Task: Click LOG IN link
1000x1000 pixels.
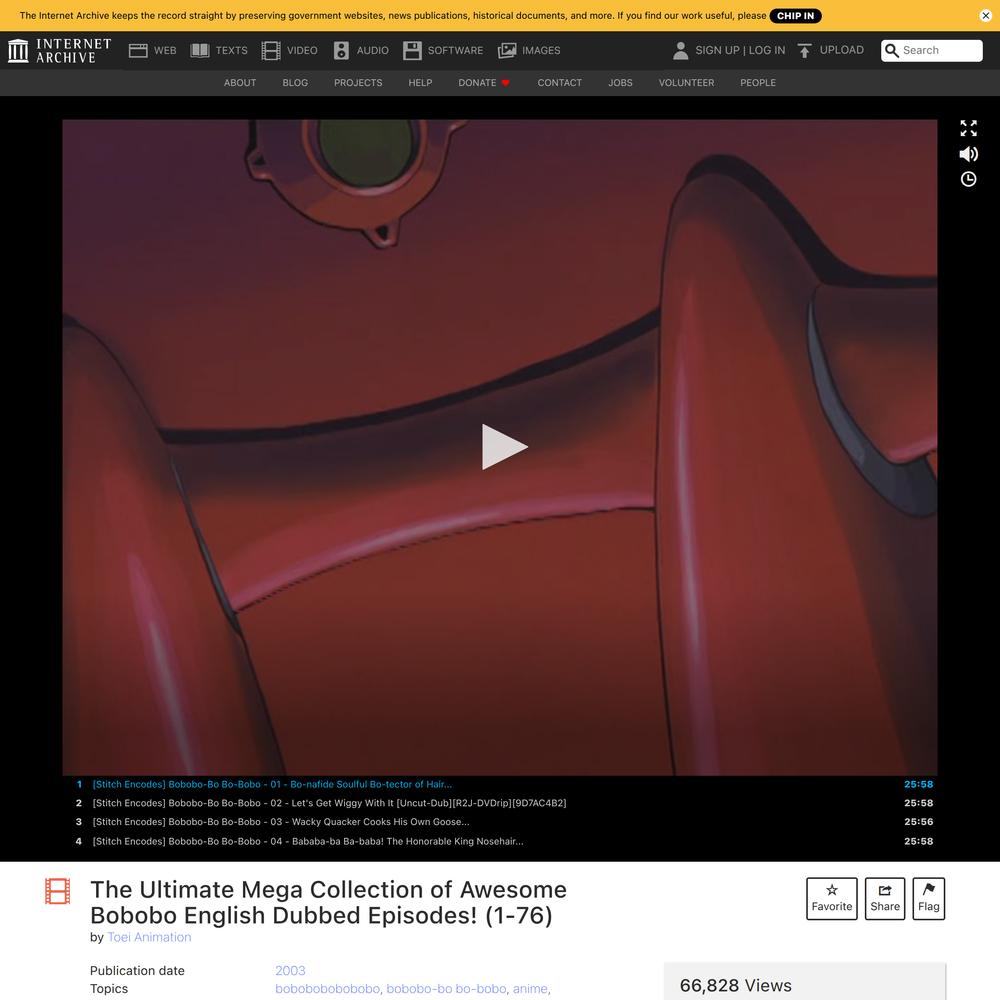Action: 767,50
